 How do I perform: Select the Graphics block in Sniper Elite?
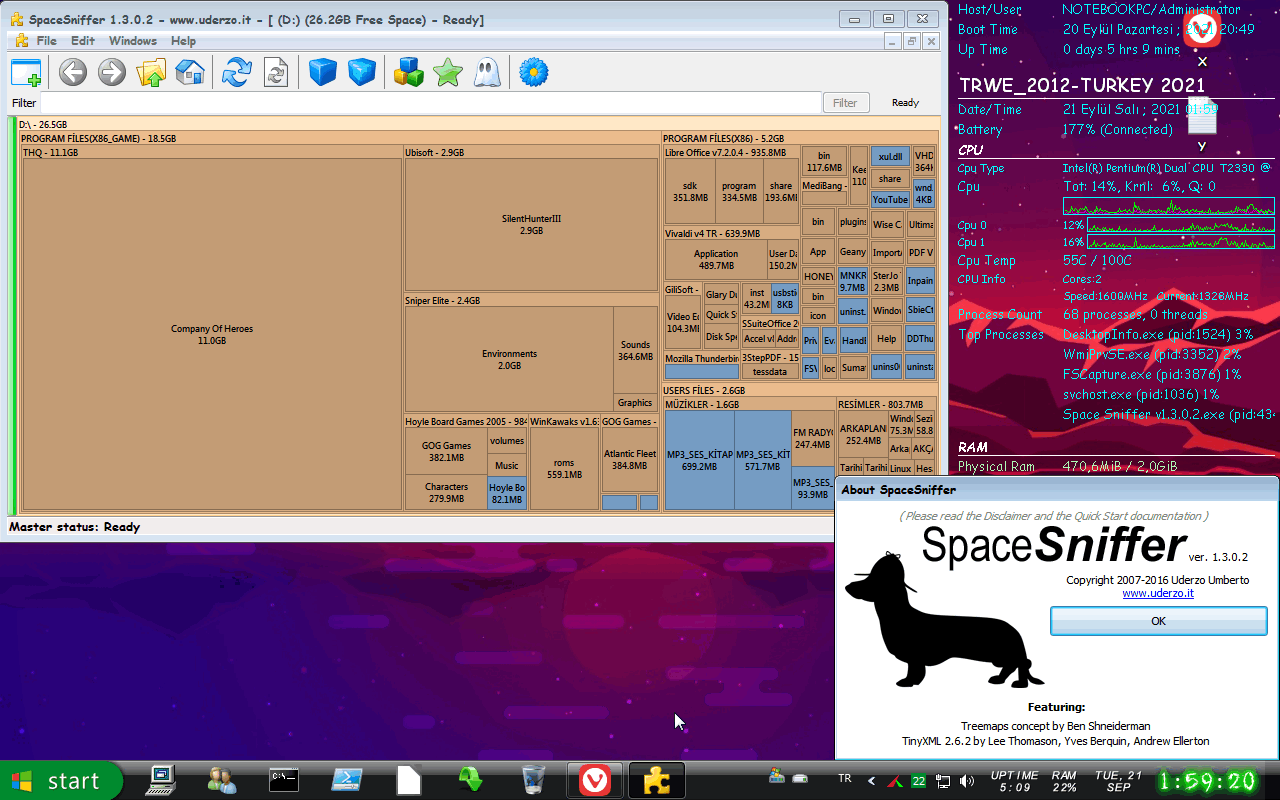click(635, 403)
